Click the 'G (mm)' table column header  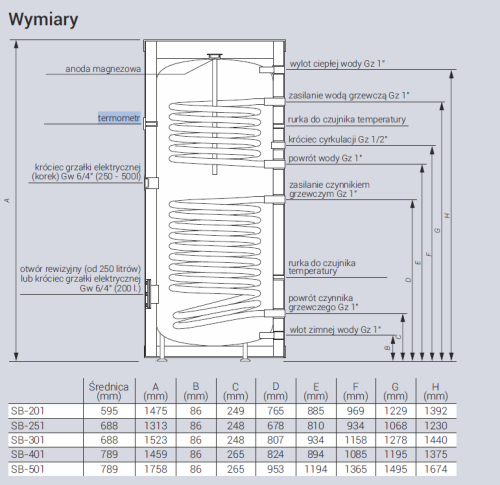(x=396, y=391)
